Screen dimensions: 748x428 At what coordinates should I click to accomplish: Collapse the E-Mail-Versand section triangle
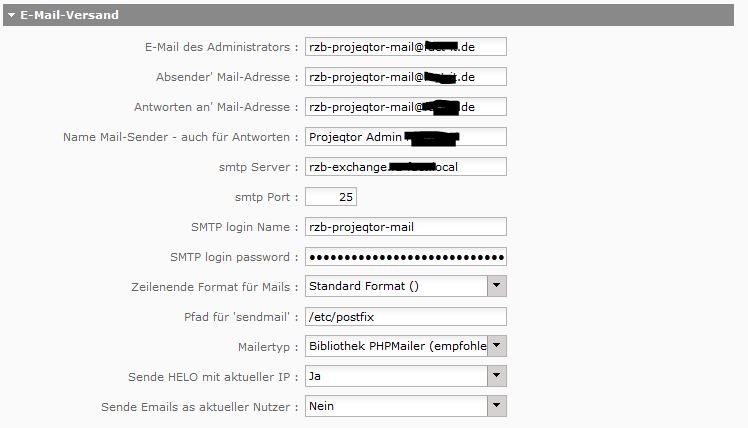tap(11, 16)
